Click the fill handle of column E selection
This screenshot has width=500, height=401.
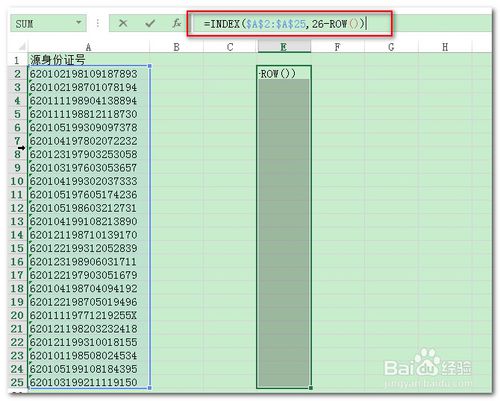311,388
